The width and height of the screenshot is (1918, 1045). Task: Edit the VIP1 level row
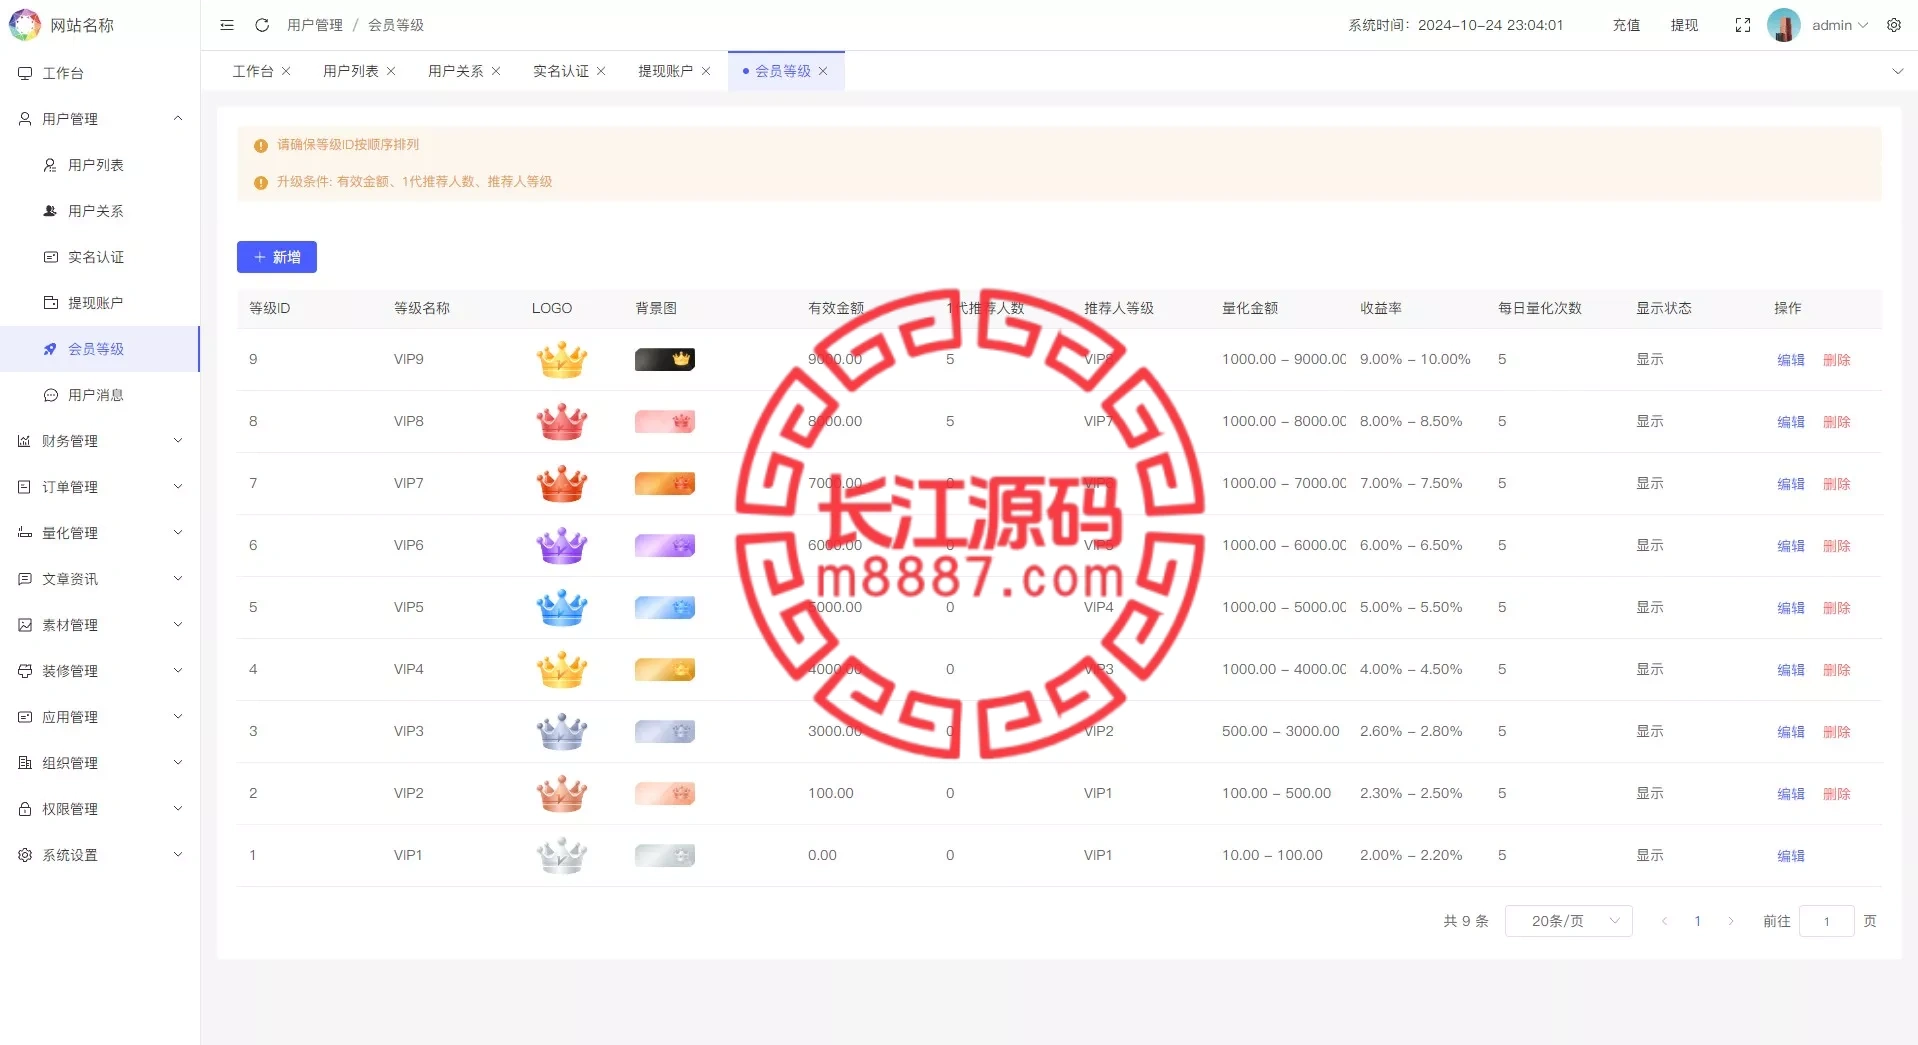[x=1791, y=856]
